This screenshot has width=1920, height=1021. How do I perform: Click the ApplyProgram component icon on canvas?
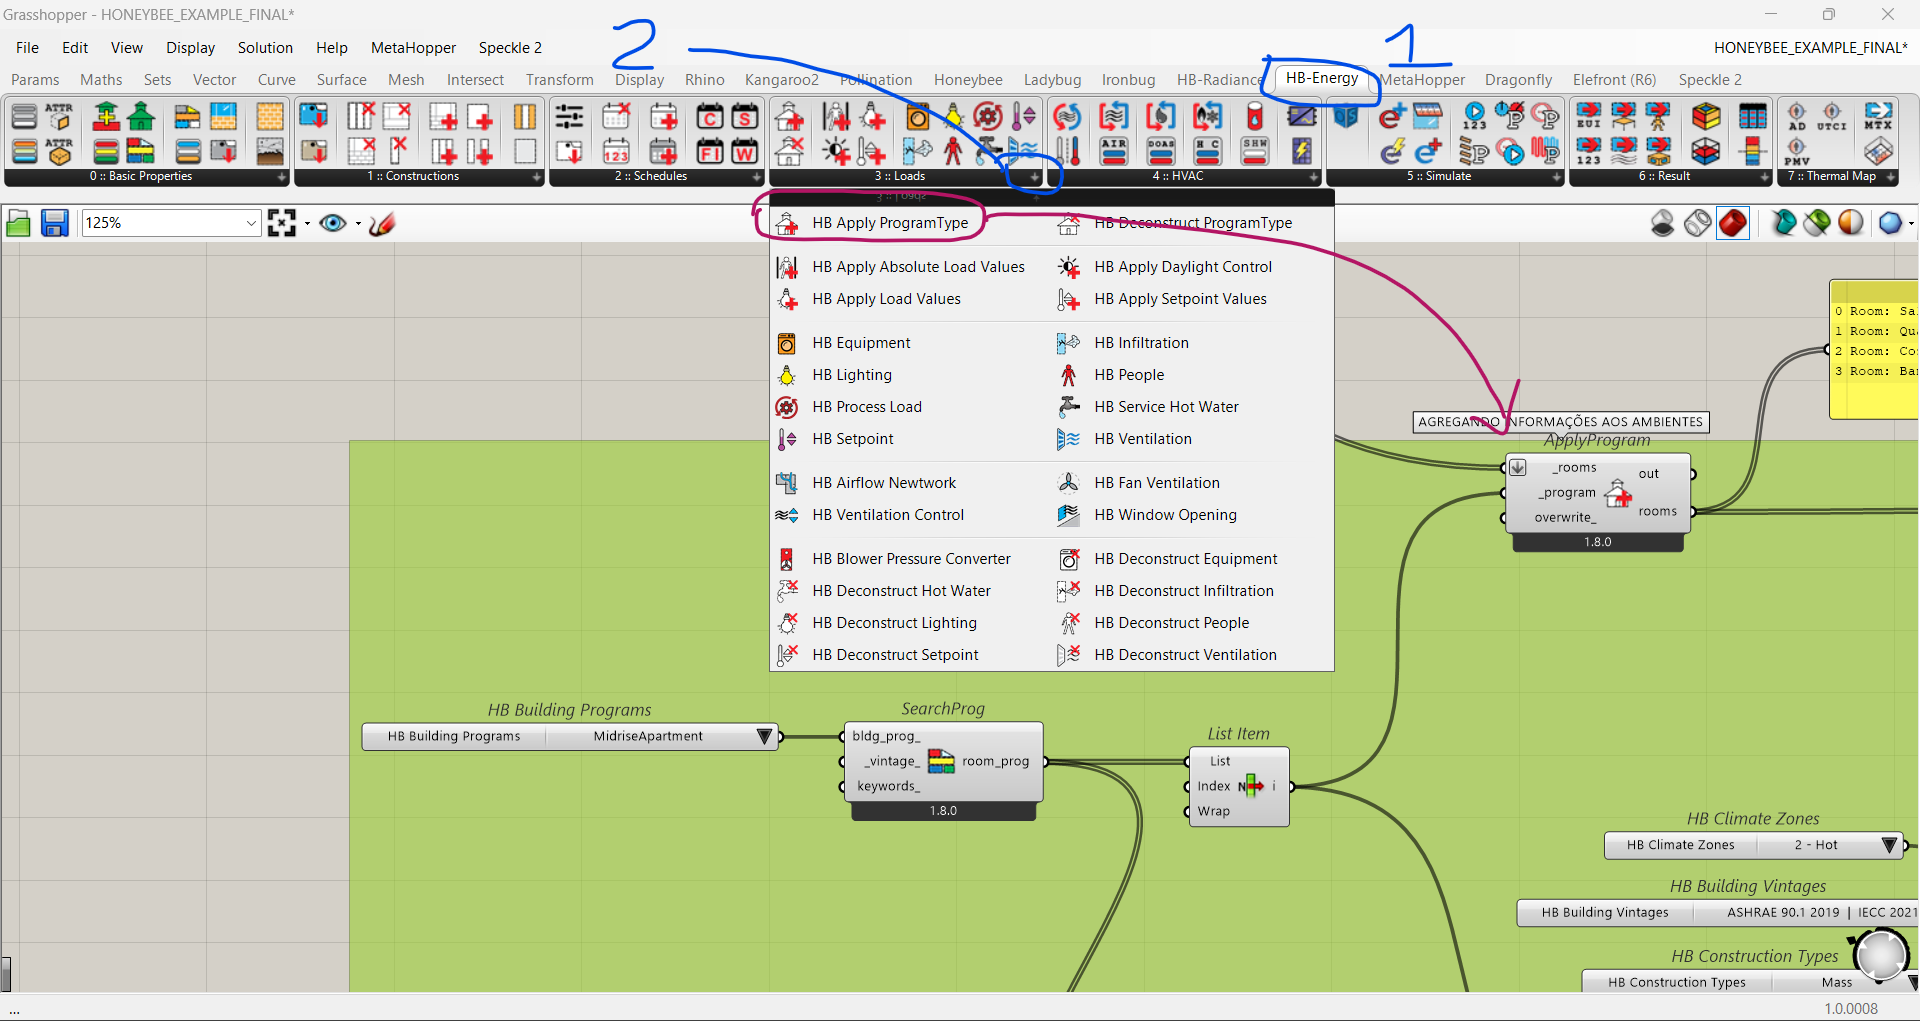click(x=1618, y=493)
